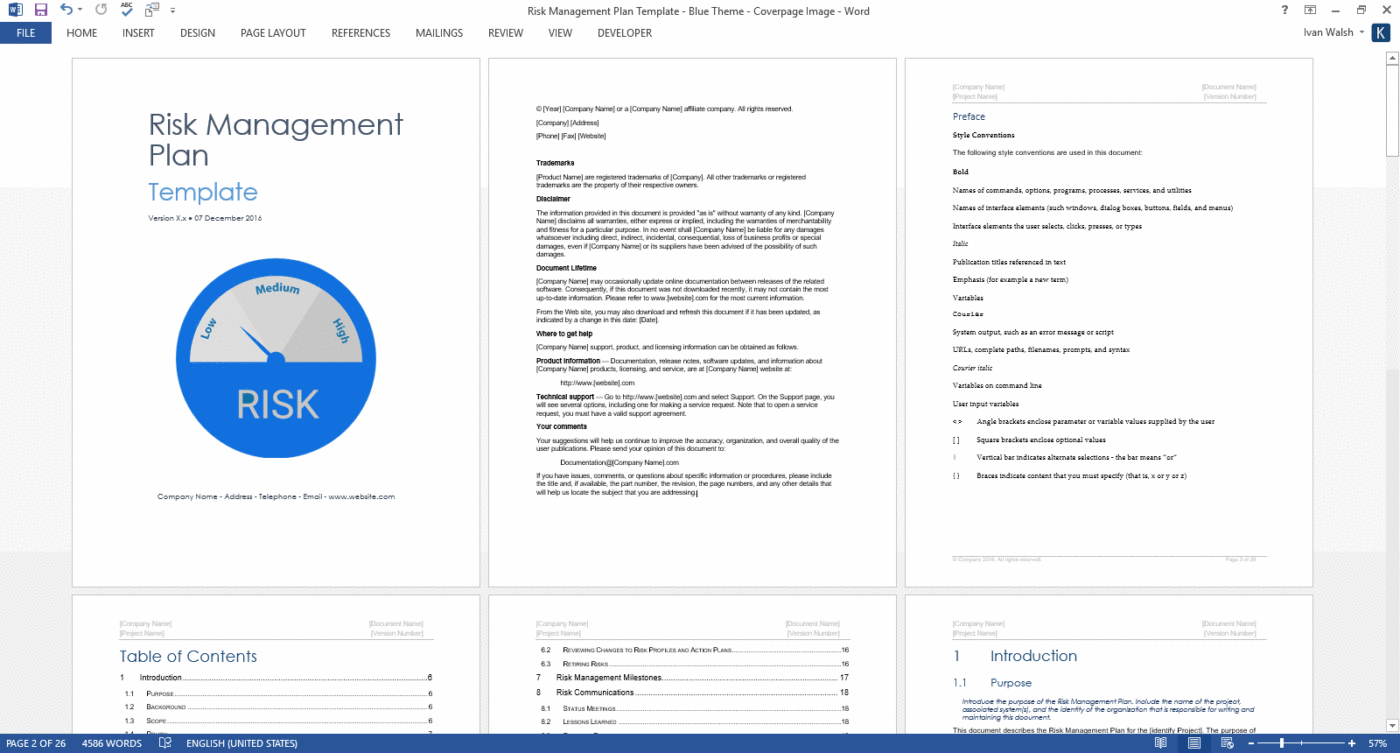1400x753 pixels.
Task: Open the Word application menu dropdown
Action: (15, 9)
